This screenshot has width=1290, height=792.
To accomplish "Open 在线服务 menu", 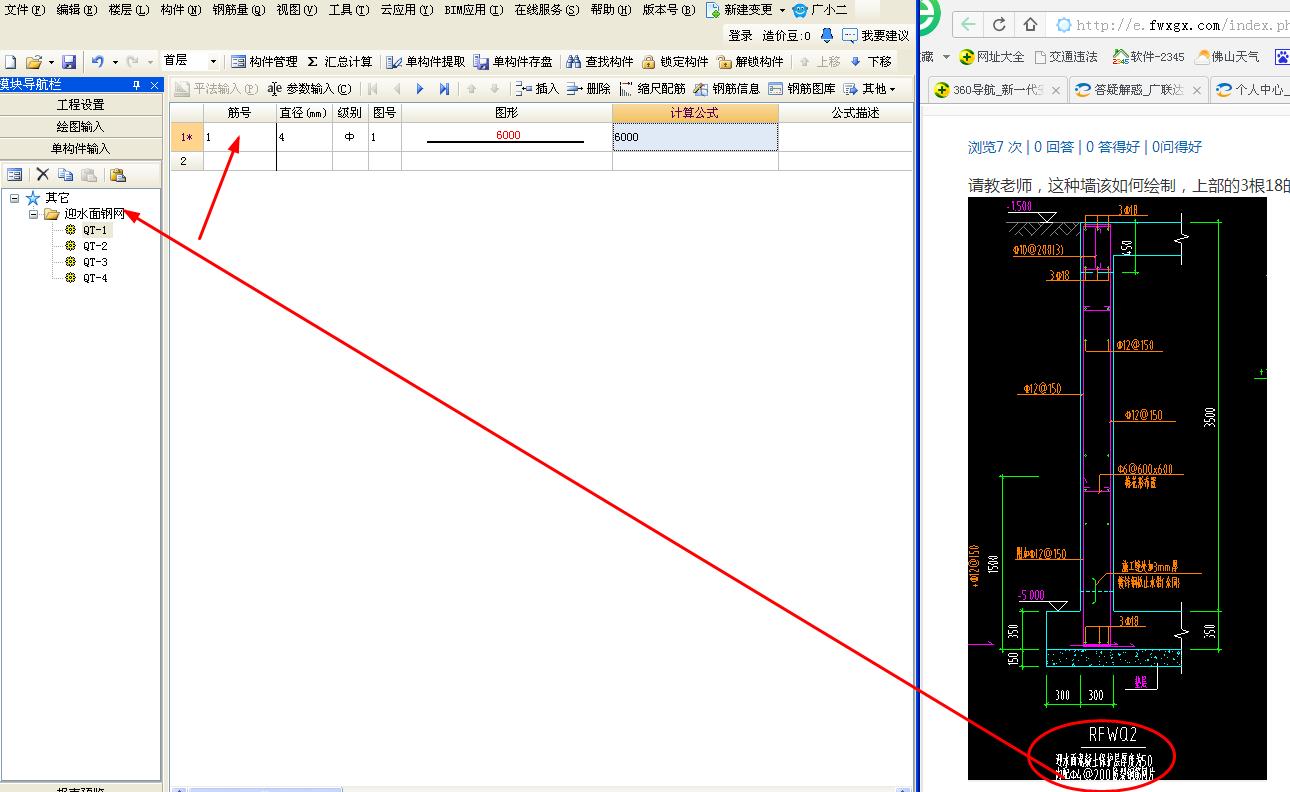I will pos(547,10).
